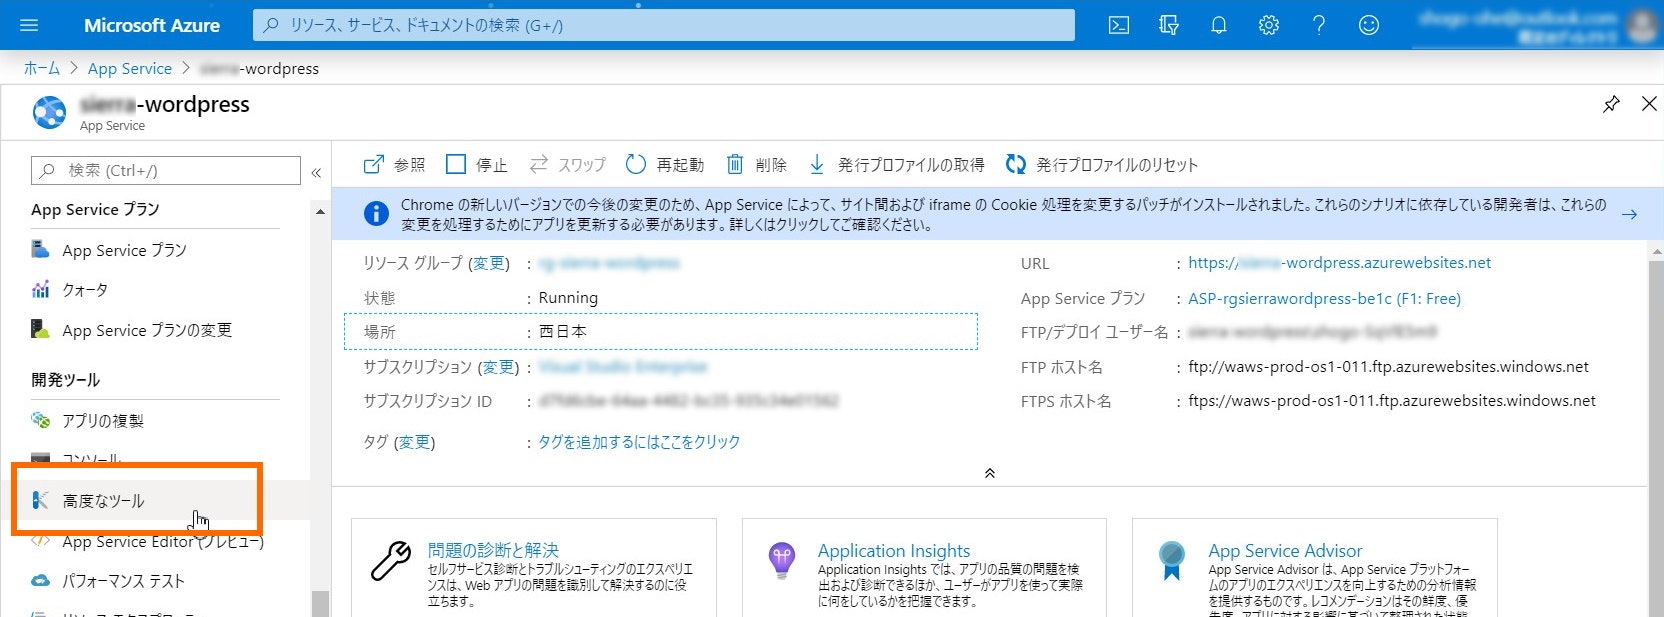The image size is (1664, 617).
Task: Click the left menu scrollbar up arrow
Action: [x=320, y=211]
